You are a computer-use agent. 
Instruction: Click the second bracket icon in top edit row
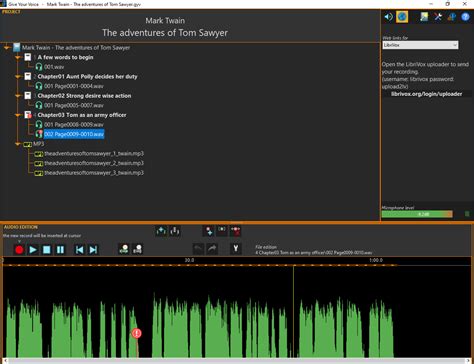(175, 231)
